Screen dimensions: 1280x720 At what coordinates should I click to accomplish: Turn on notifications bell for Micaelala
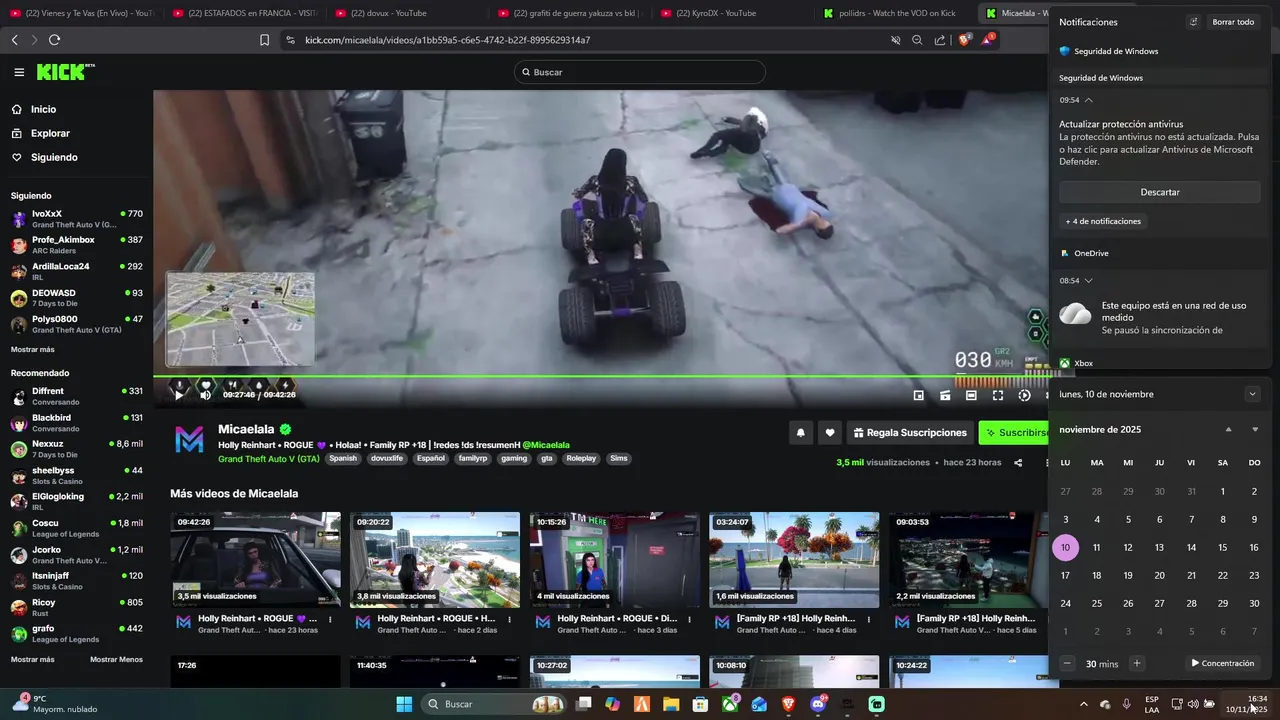coord(800,432)
